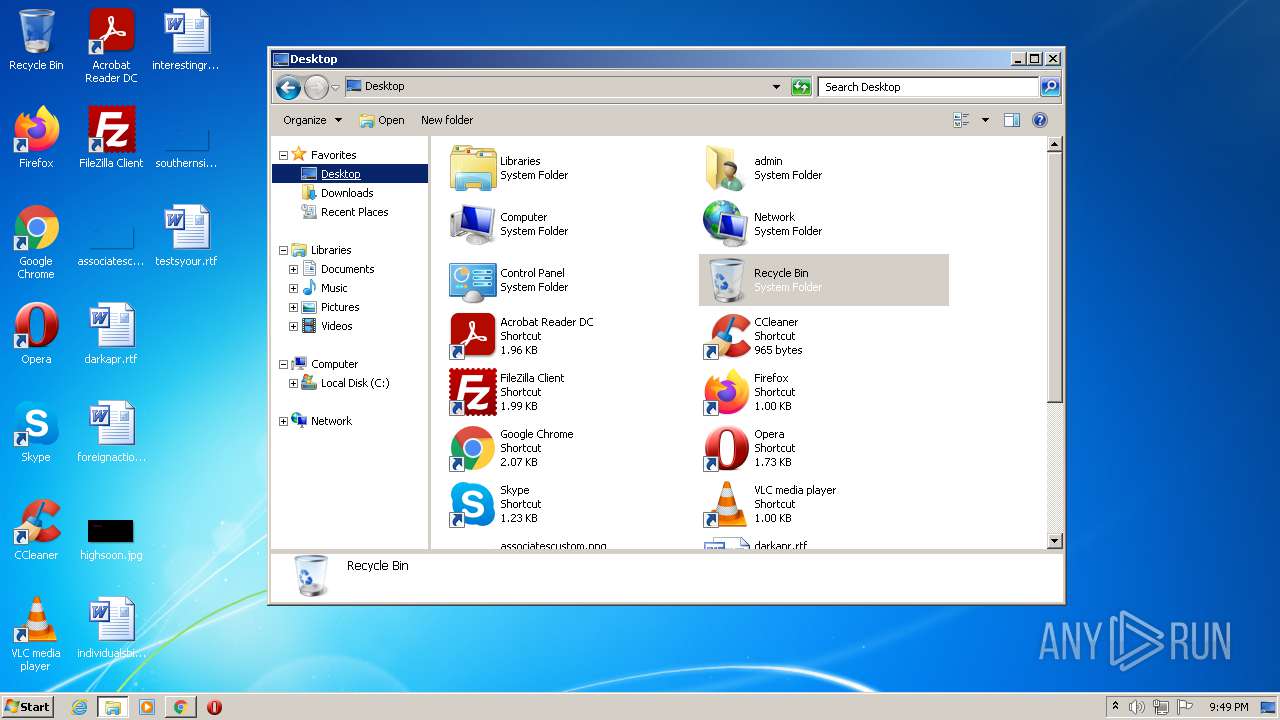Select the Opera desktop icon

36,326
